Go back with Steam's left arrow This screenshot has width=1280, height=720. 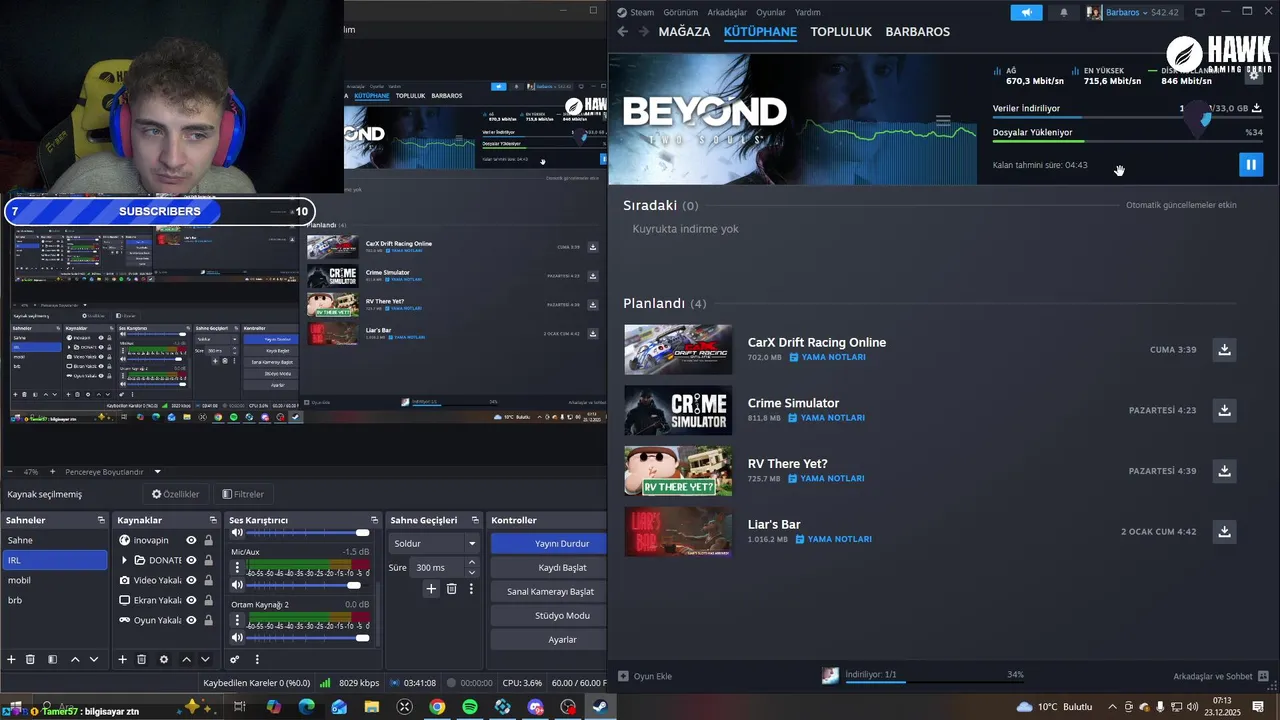(622, 32)
